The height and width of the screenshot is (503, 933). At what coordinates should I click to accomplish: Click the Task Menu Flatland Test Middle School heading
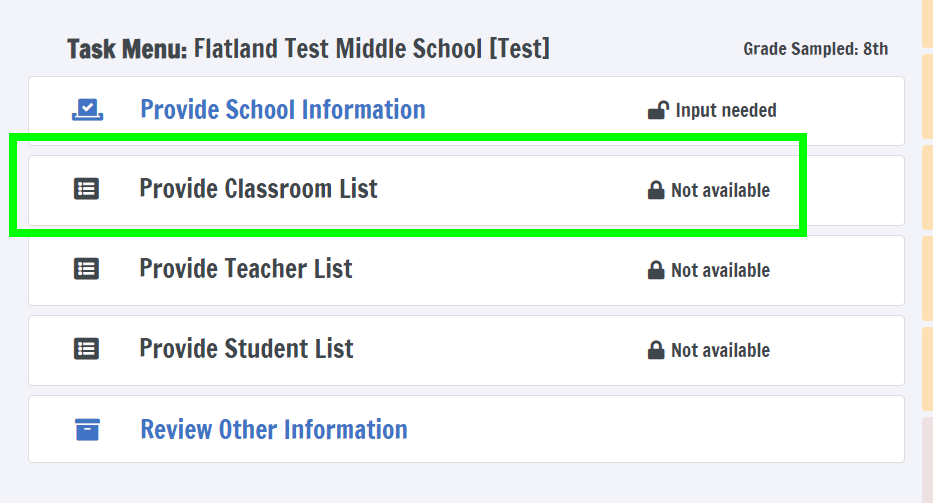[308, 48]
